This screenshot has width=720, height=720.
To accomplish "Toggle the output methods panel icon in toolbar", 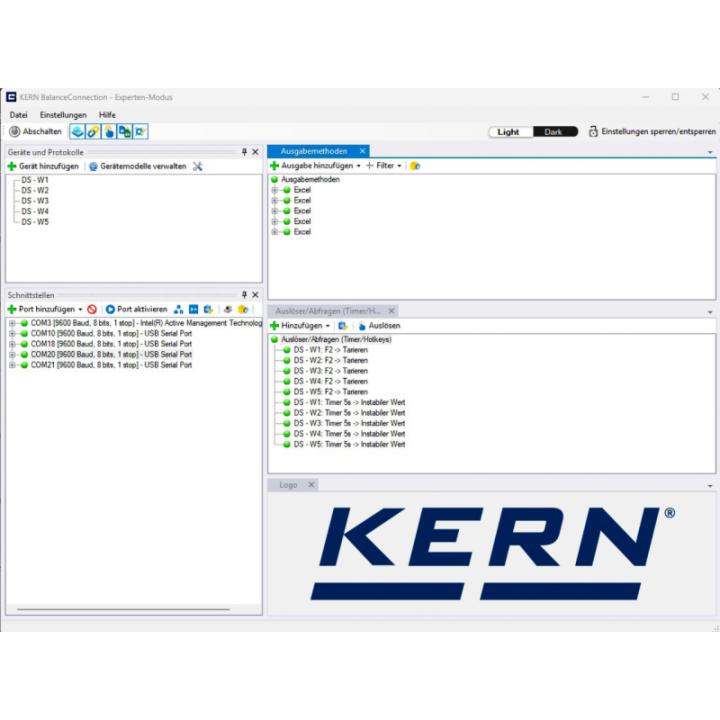I will [x=124, y=132].
